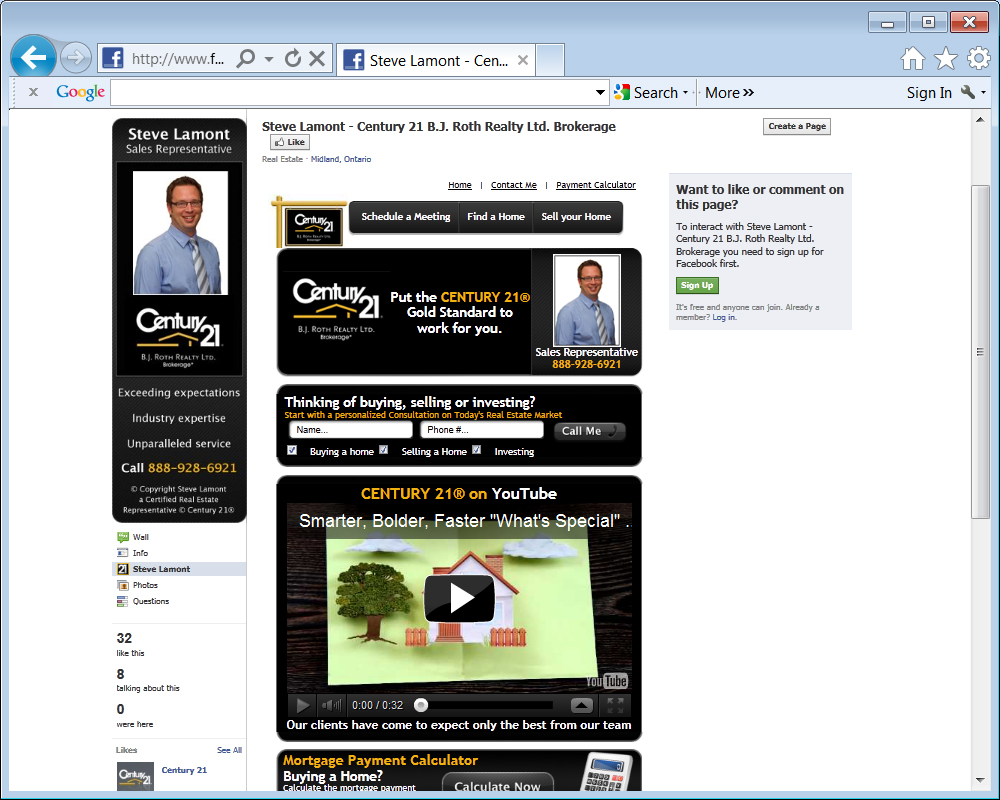Toggle the Buying a home checkbox

click(x=292, y=450)
